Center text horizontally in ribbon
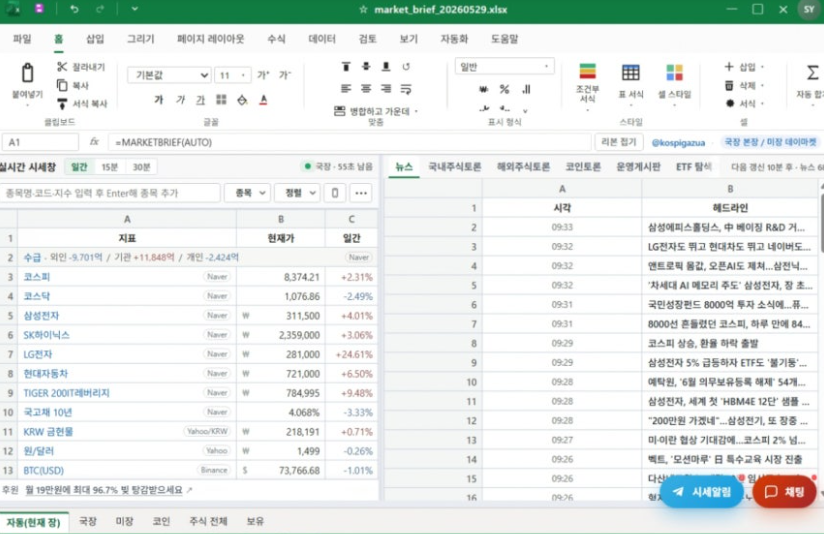This screenshot has height=534, width=824. pos(366,89)
